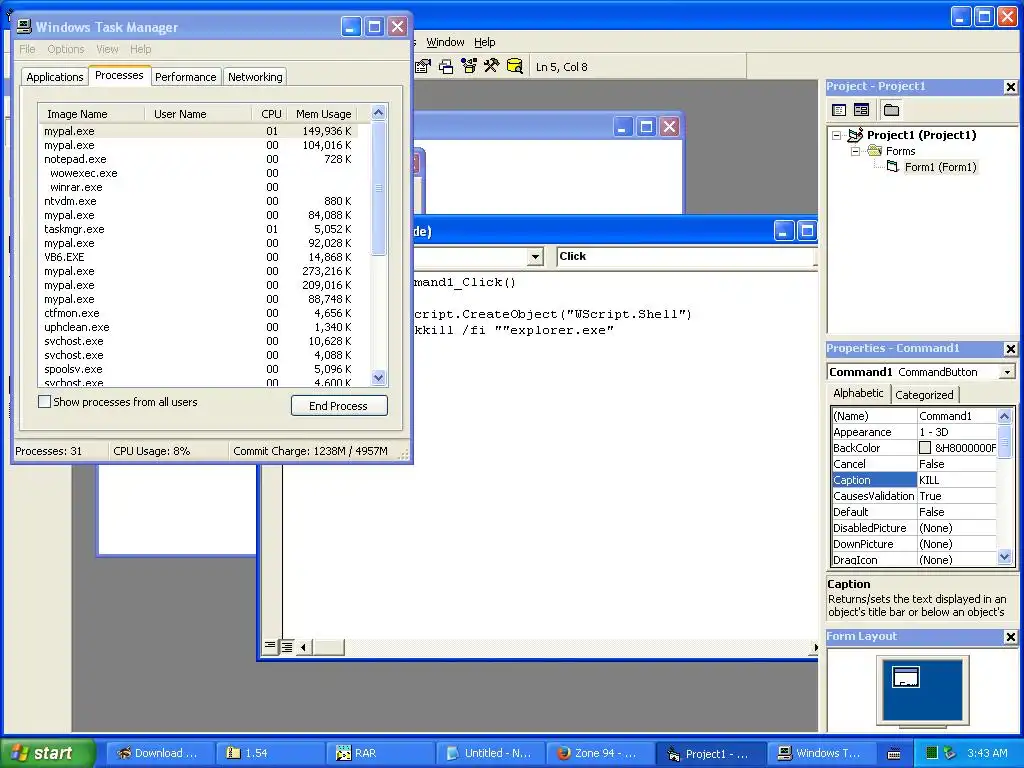Toggle Folders icon in Project panel

click(891, 110)
